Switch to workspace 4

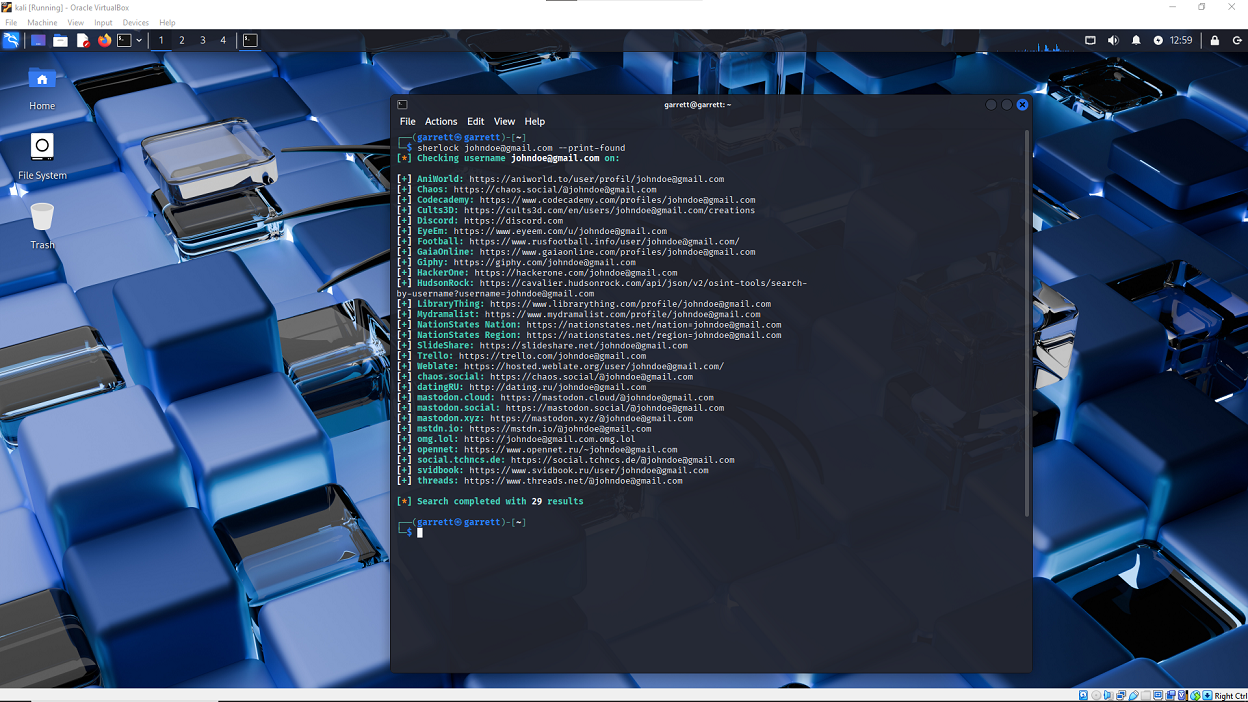[x=223, y=40]
